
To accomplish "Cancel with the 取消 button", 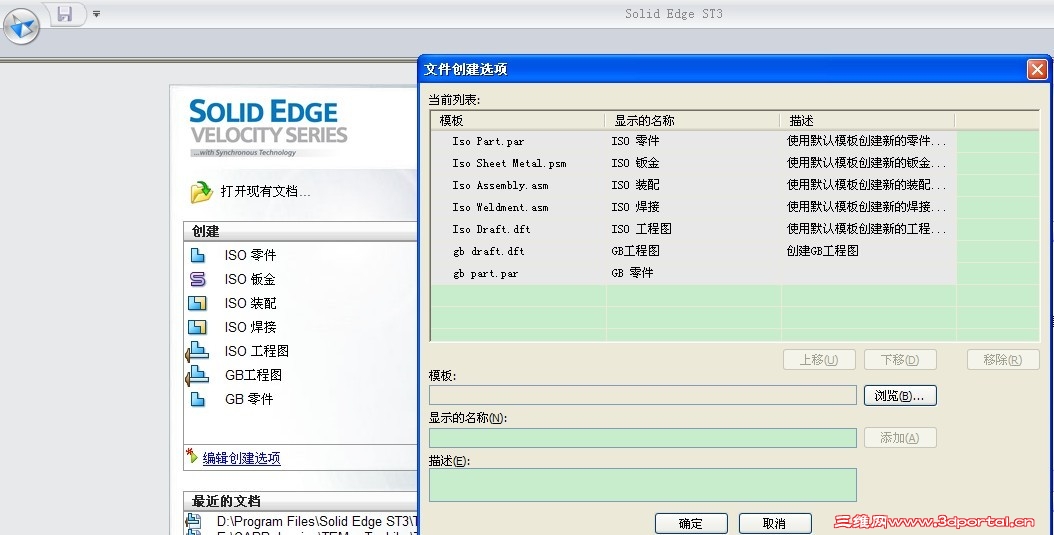I will pos(775,523).
